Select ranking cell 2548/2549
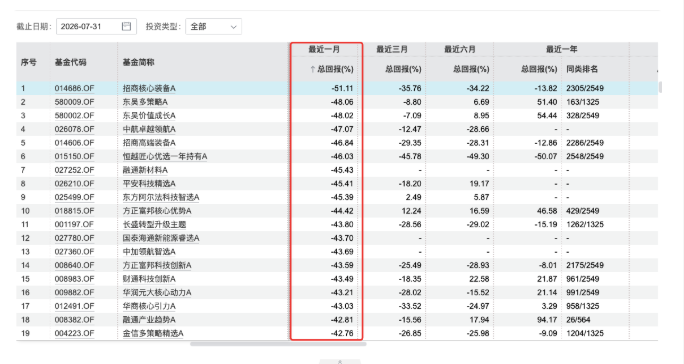 (x=585, y=156)
